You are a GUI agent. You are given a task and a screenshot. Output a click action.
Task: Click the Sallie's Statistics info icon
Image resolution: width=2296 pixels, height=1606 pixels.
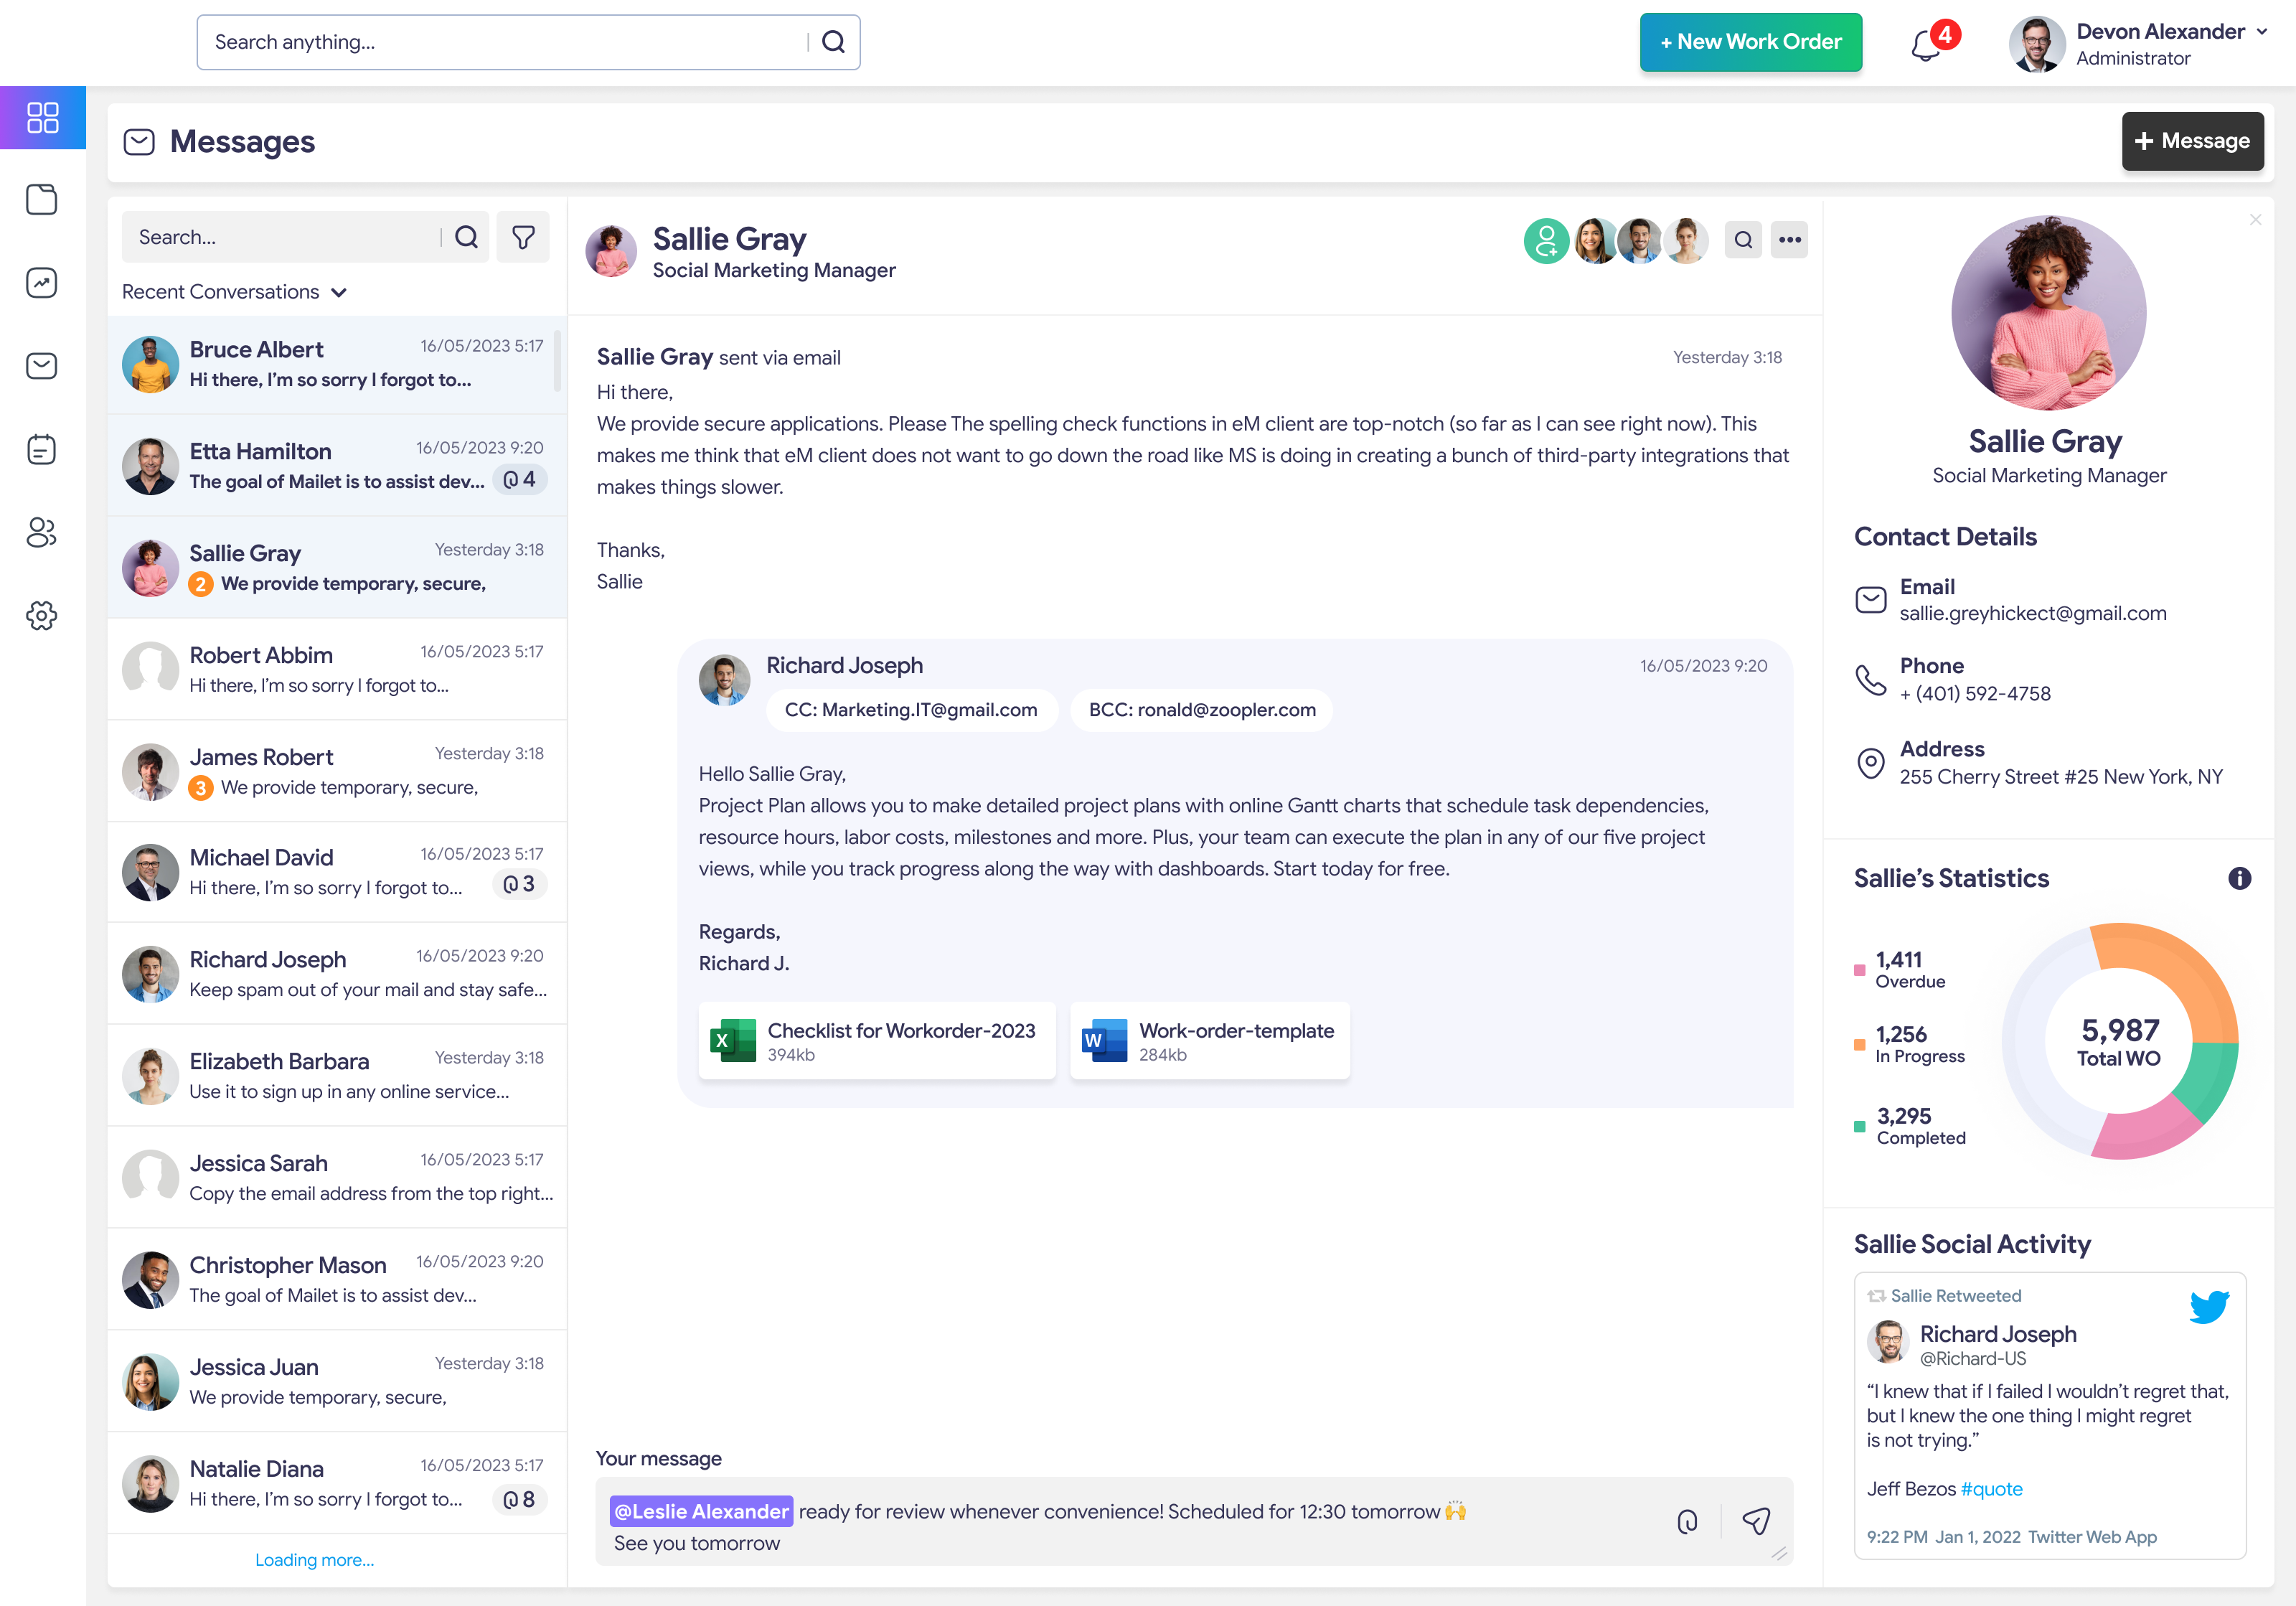[2239, 878]
